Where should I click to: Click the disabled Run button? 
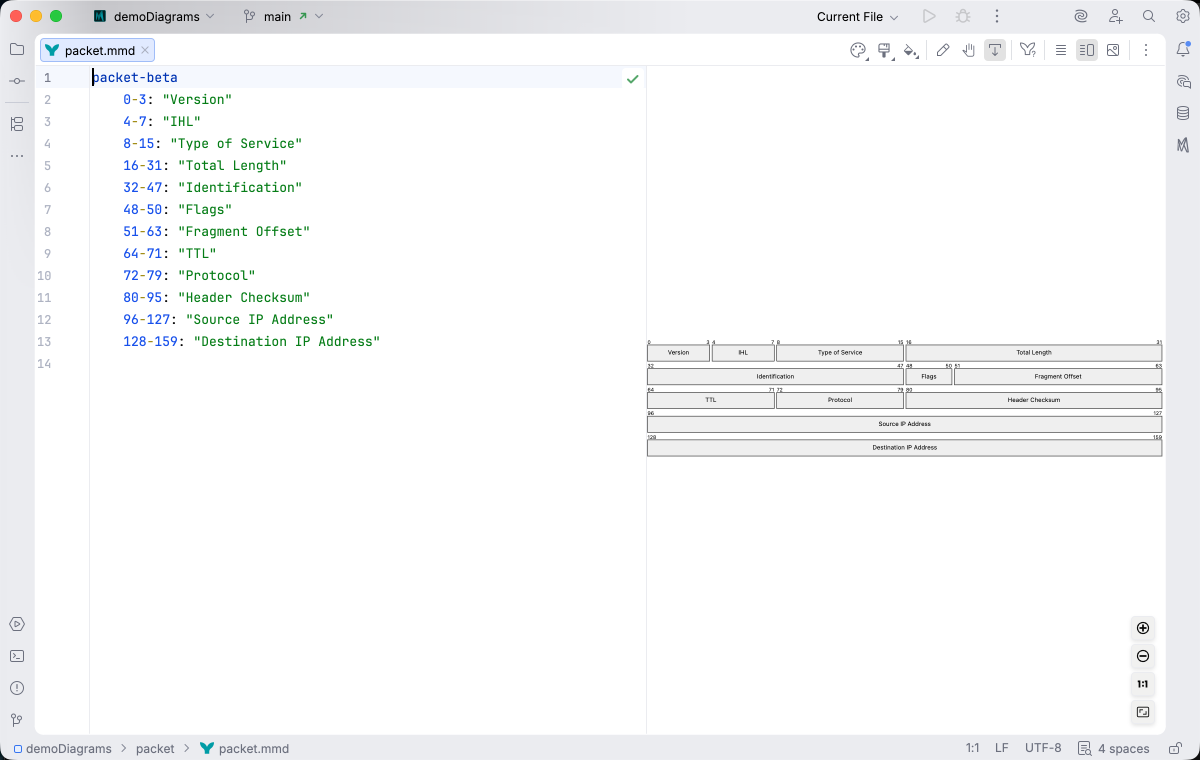929,16
